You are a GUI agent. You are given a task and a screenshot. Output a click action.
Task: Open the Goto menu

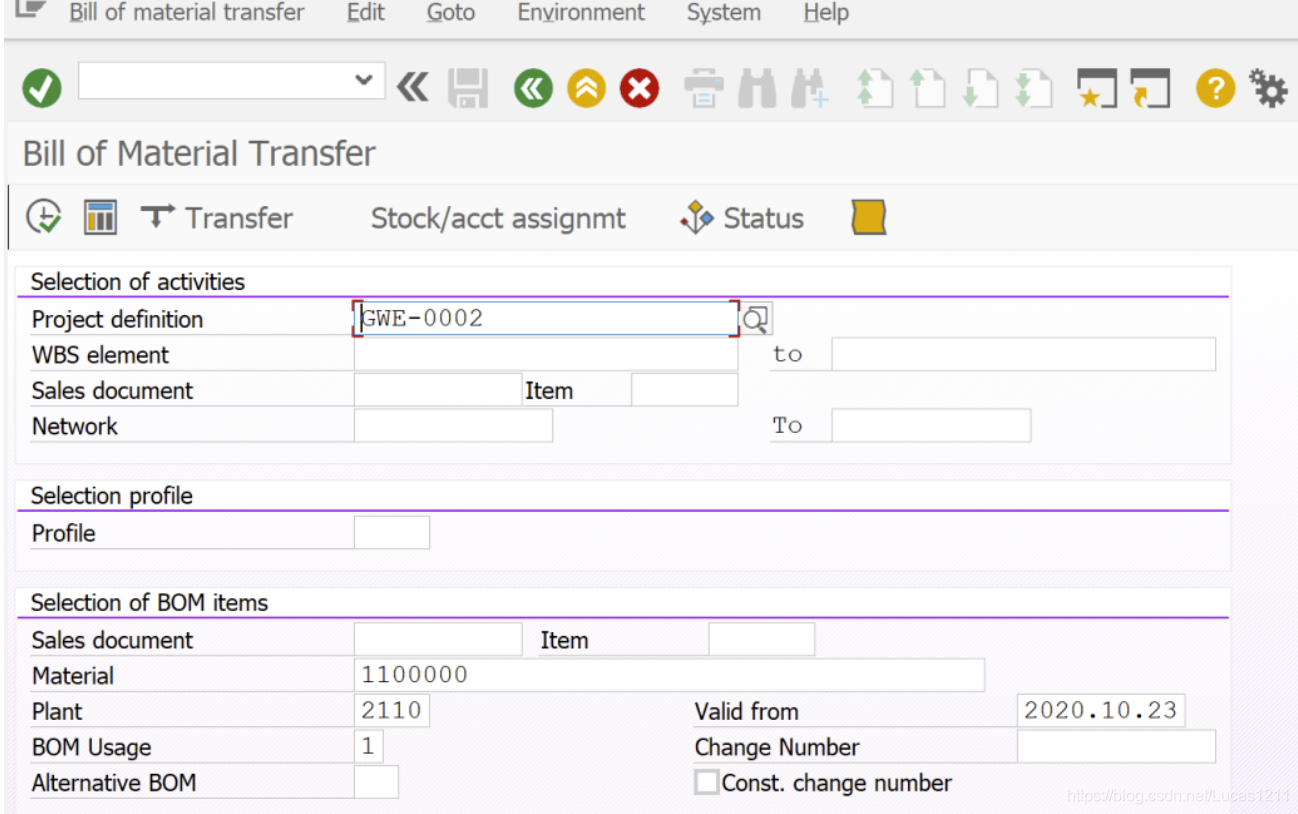point(450,13)
